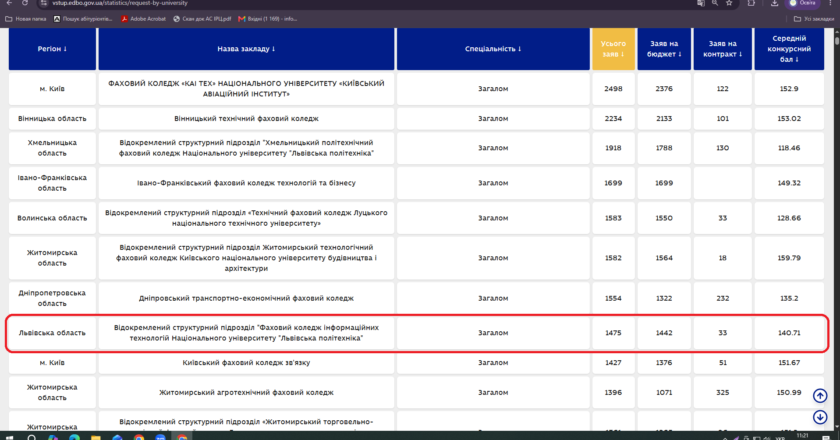The image size is (840, 440).
Task: Open site info icon beside the URL
Action: pyautogui.click(x=44, y=3)
